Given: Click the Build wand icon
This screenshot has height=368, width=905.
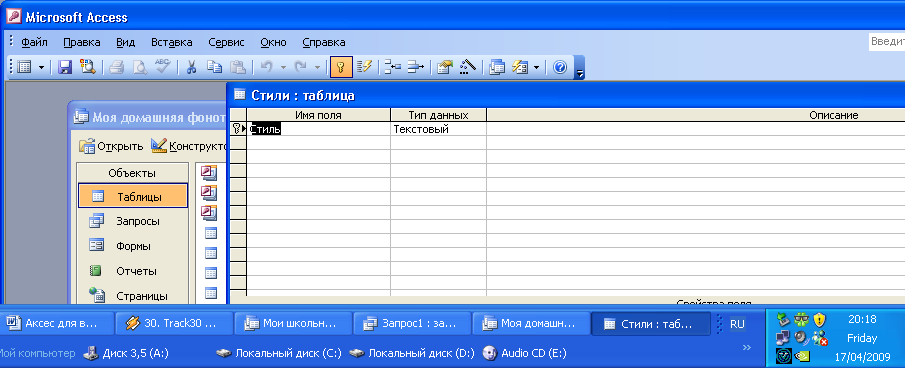Looking at the screenshot, I should pyautogui.click(x=468, y=67).
